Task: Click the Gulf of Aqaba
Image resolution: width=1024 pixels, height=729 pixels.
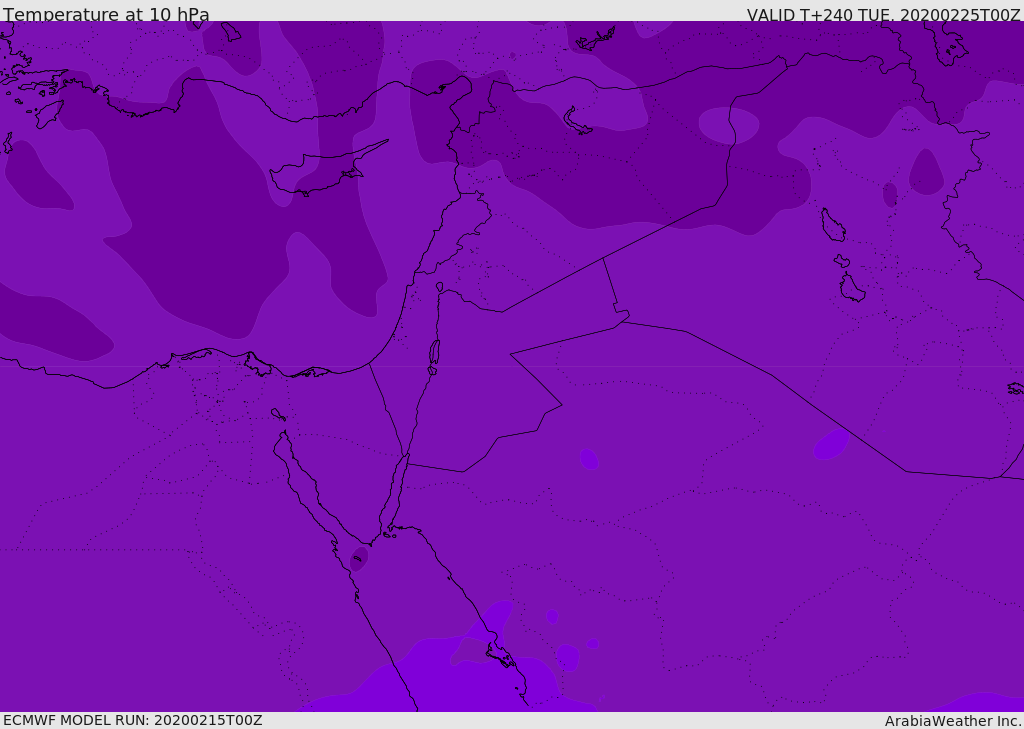Action: point(397,490)
